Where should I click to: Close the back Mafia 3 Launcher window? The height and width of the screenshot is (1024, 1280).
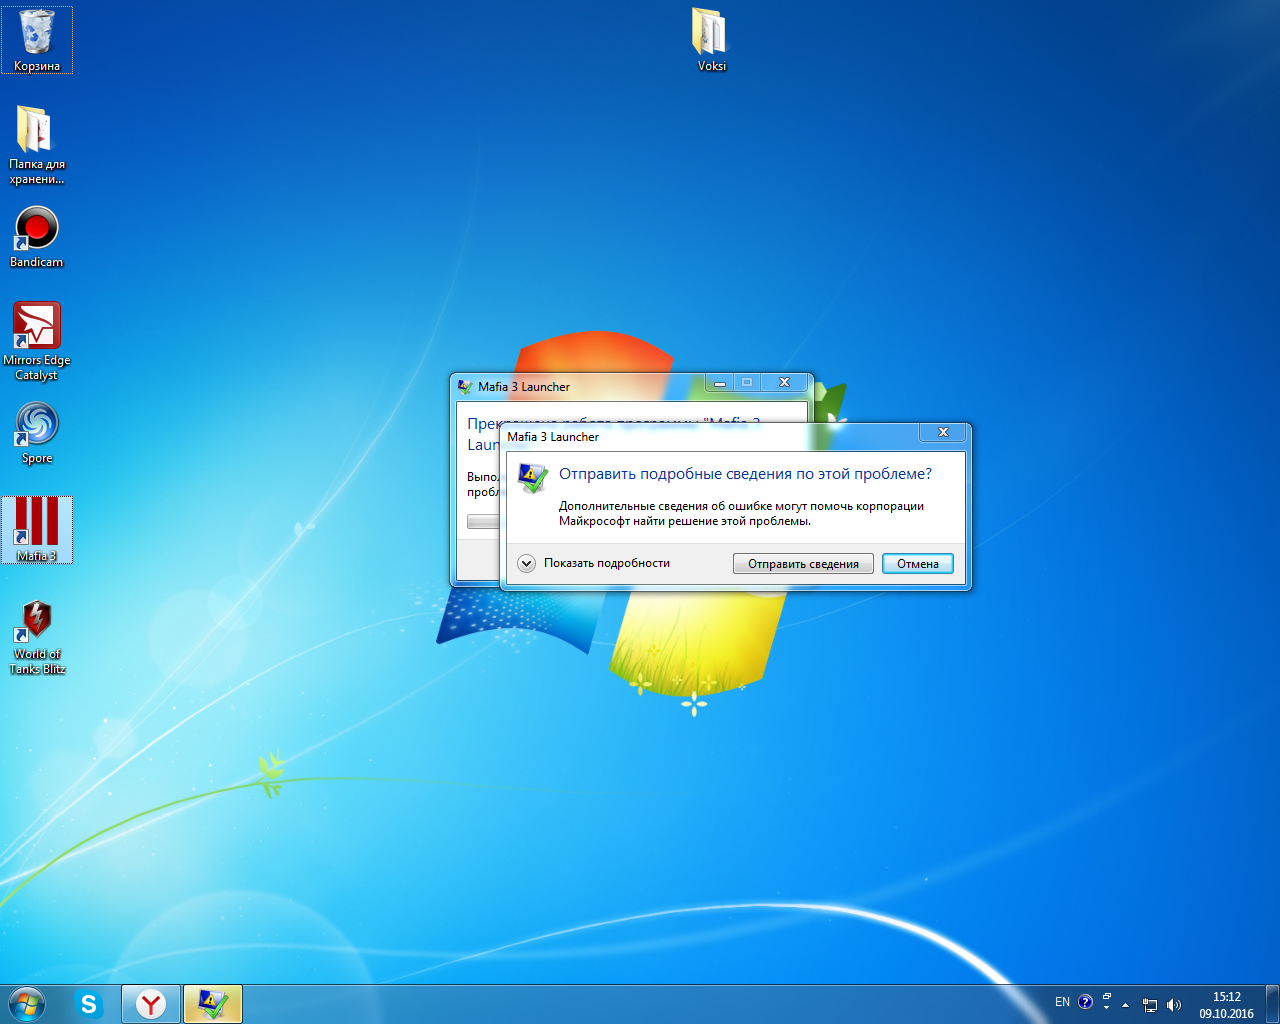(x=784, y=383)
